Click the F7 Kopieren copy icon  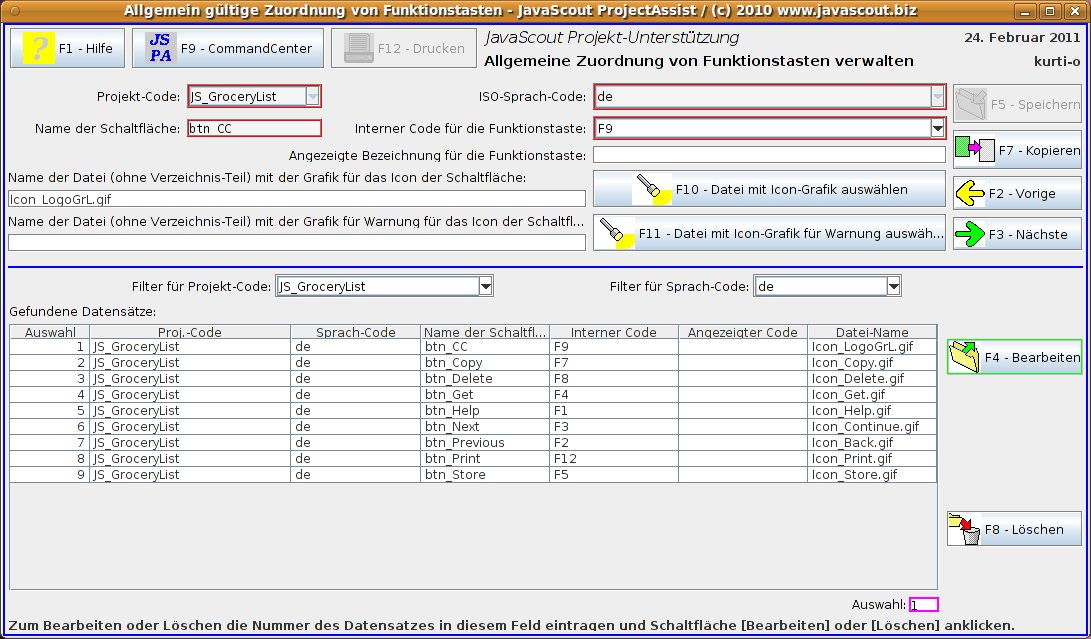971,150
